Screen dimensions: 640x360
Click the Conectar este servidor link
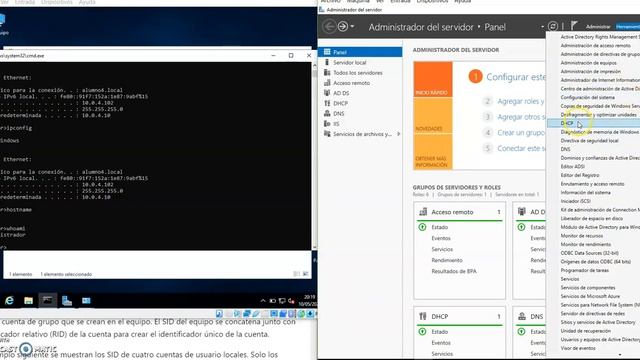(522, 148)
